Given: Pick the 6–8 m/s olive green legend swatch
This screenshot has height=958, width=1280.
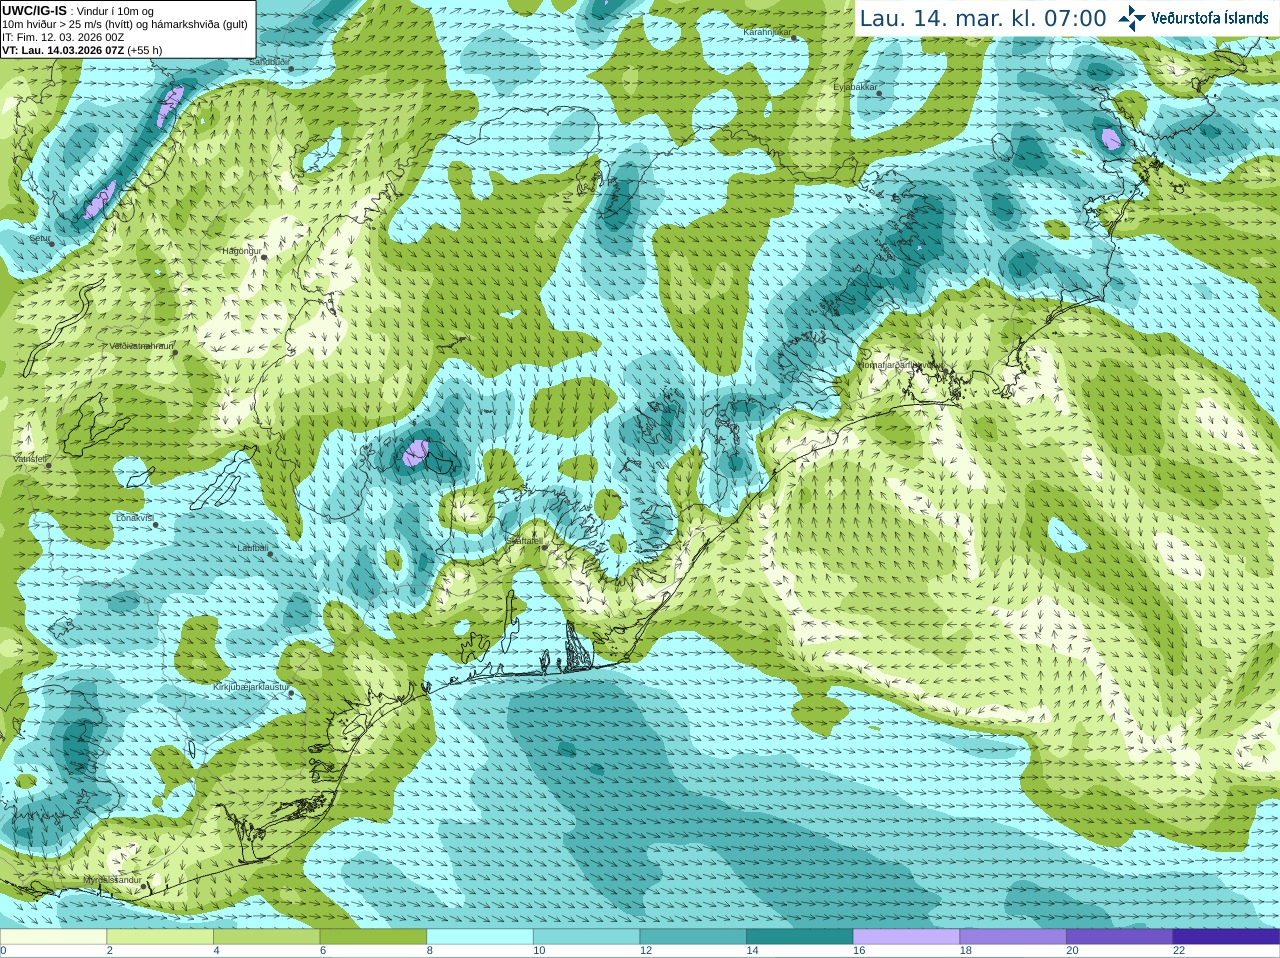Looking at the screenshot, I should click(x=373, y=937).
